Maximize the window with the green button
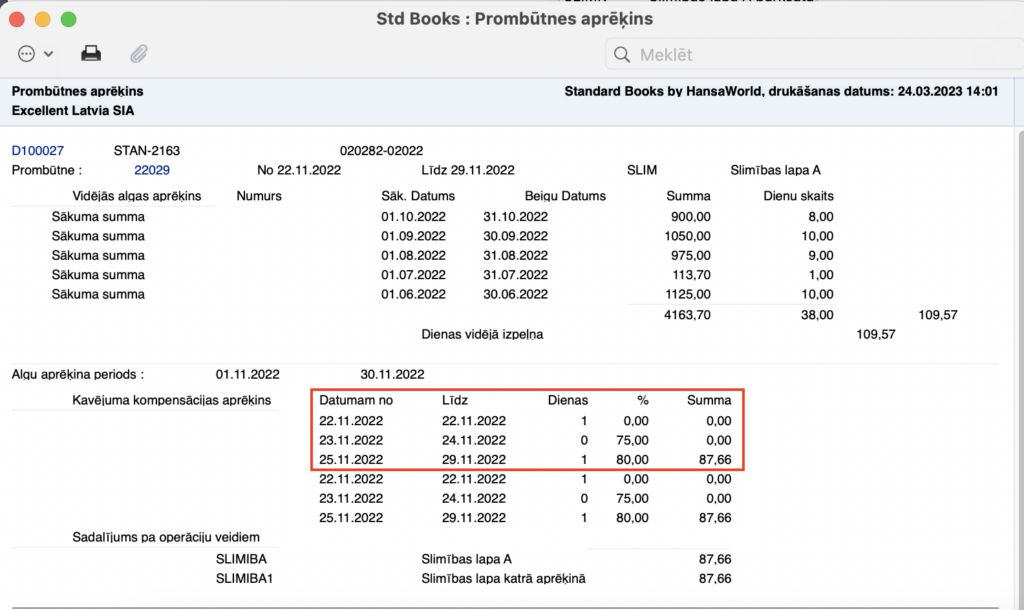 pyautogui.click(x=68, y=19)
